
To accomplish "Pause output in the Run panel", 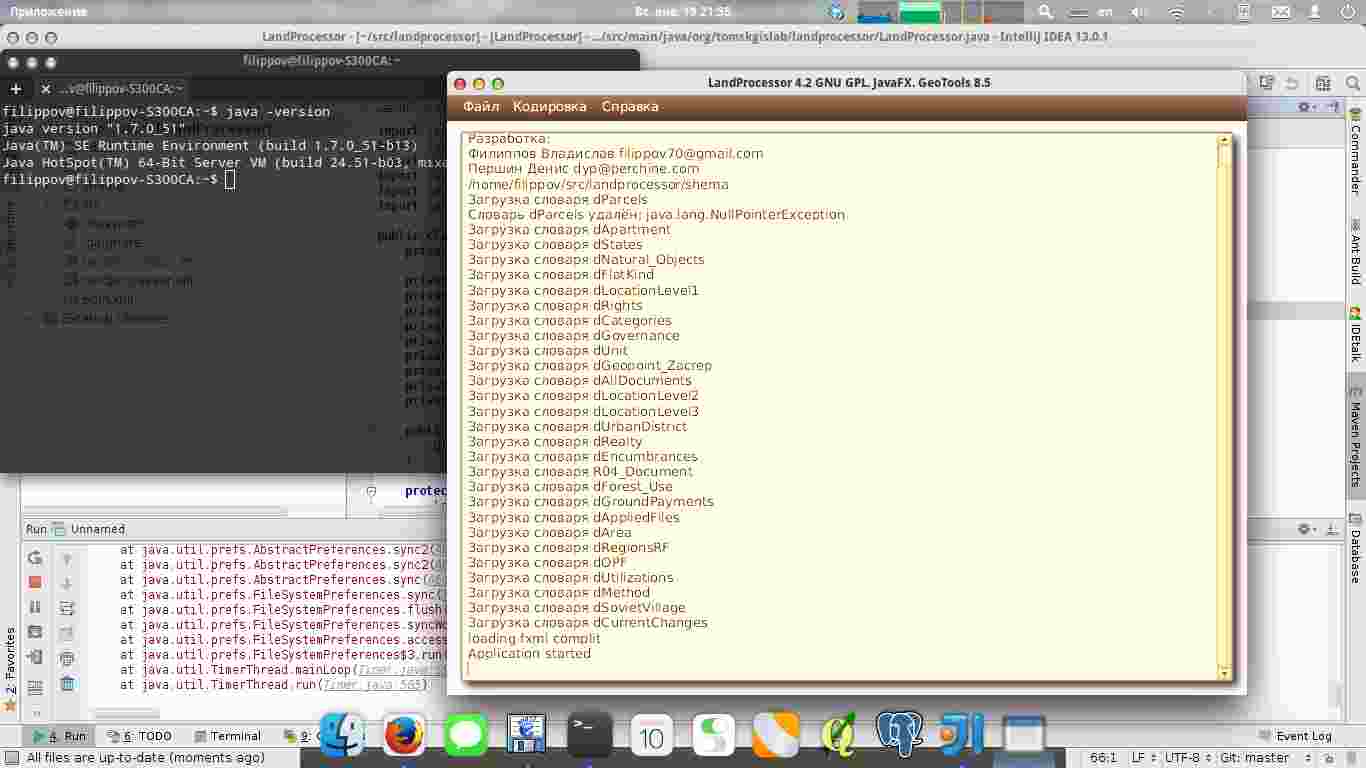I will (x=35, y=607).
